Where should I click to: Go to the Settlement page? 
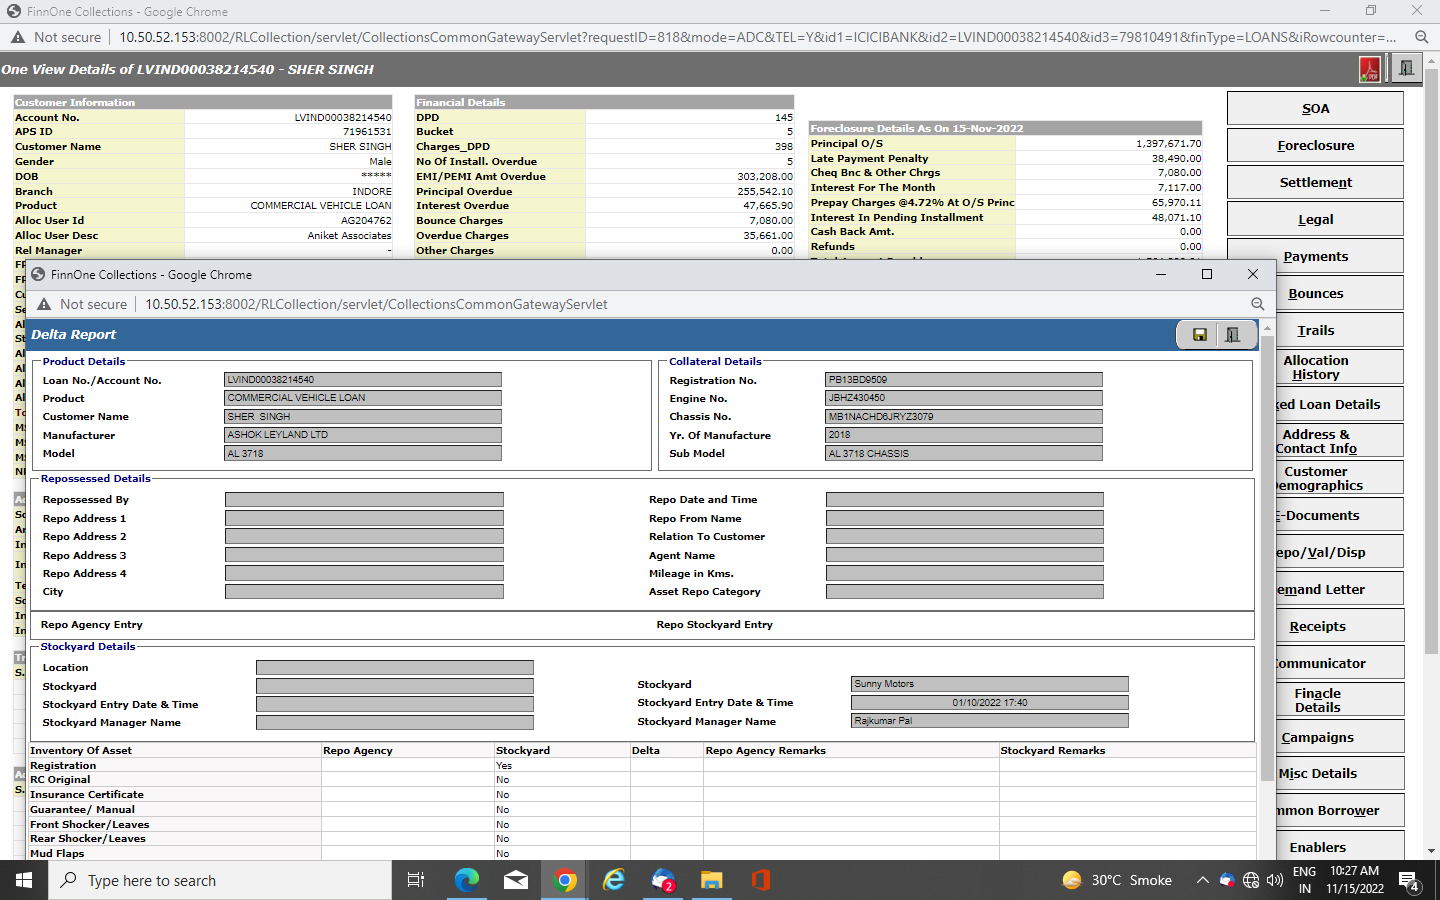(1315, 183)
